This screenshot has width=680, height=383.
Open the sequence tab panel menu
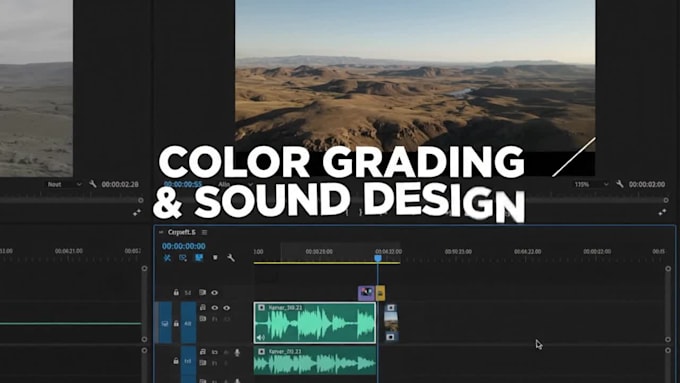(204, 232)
